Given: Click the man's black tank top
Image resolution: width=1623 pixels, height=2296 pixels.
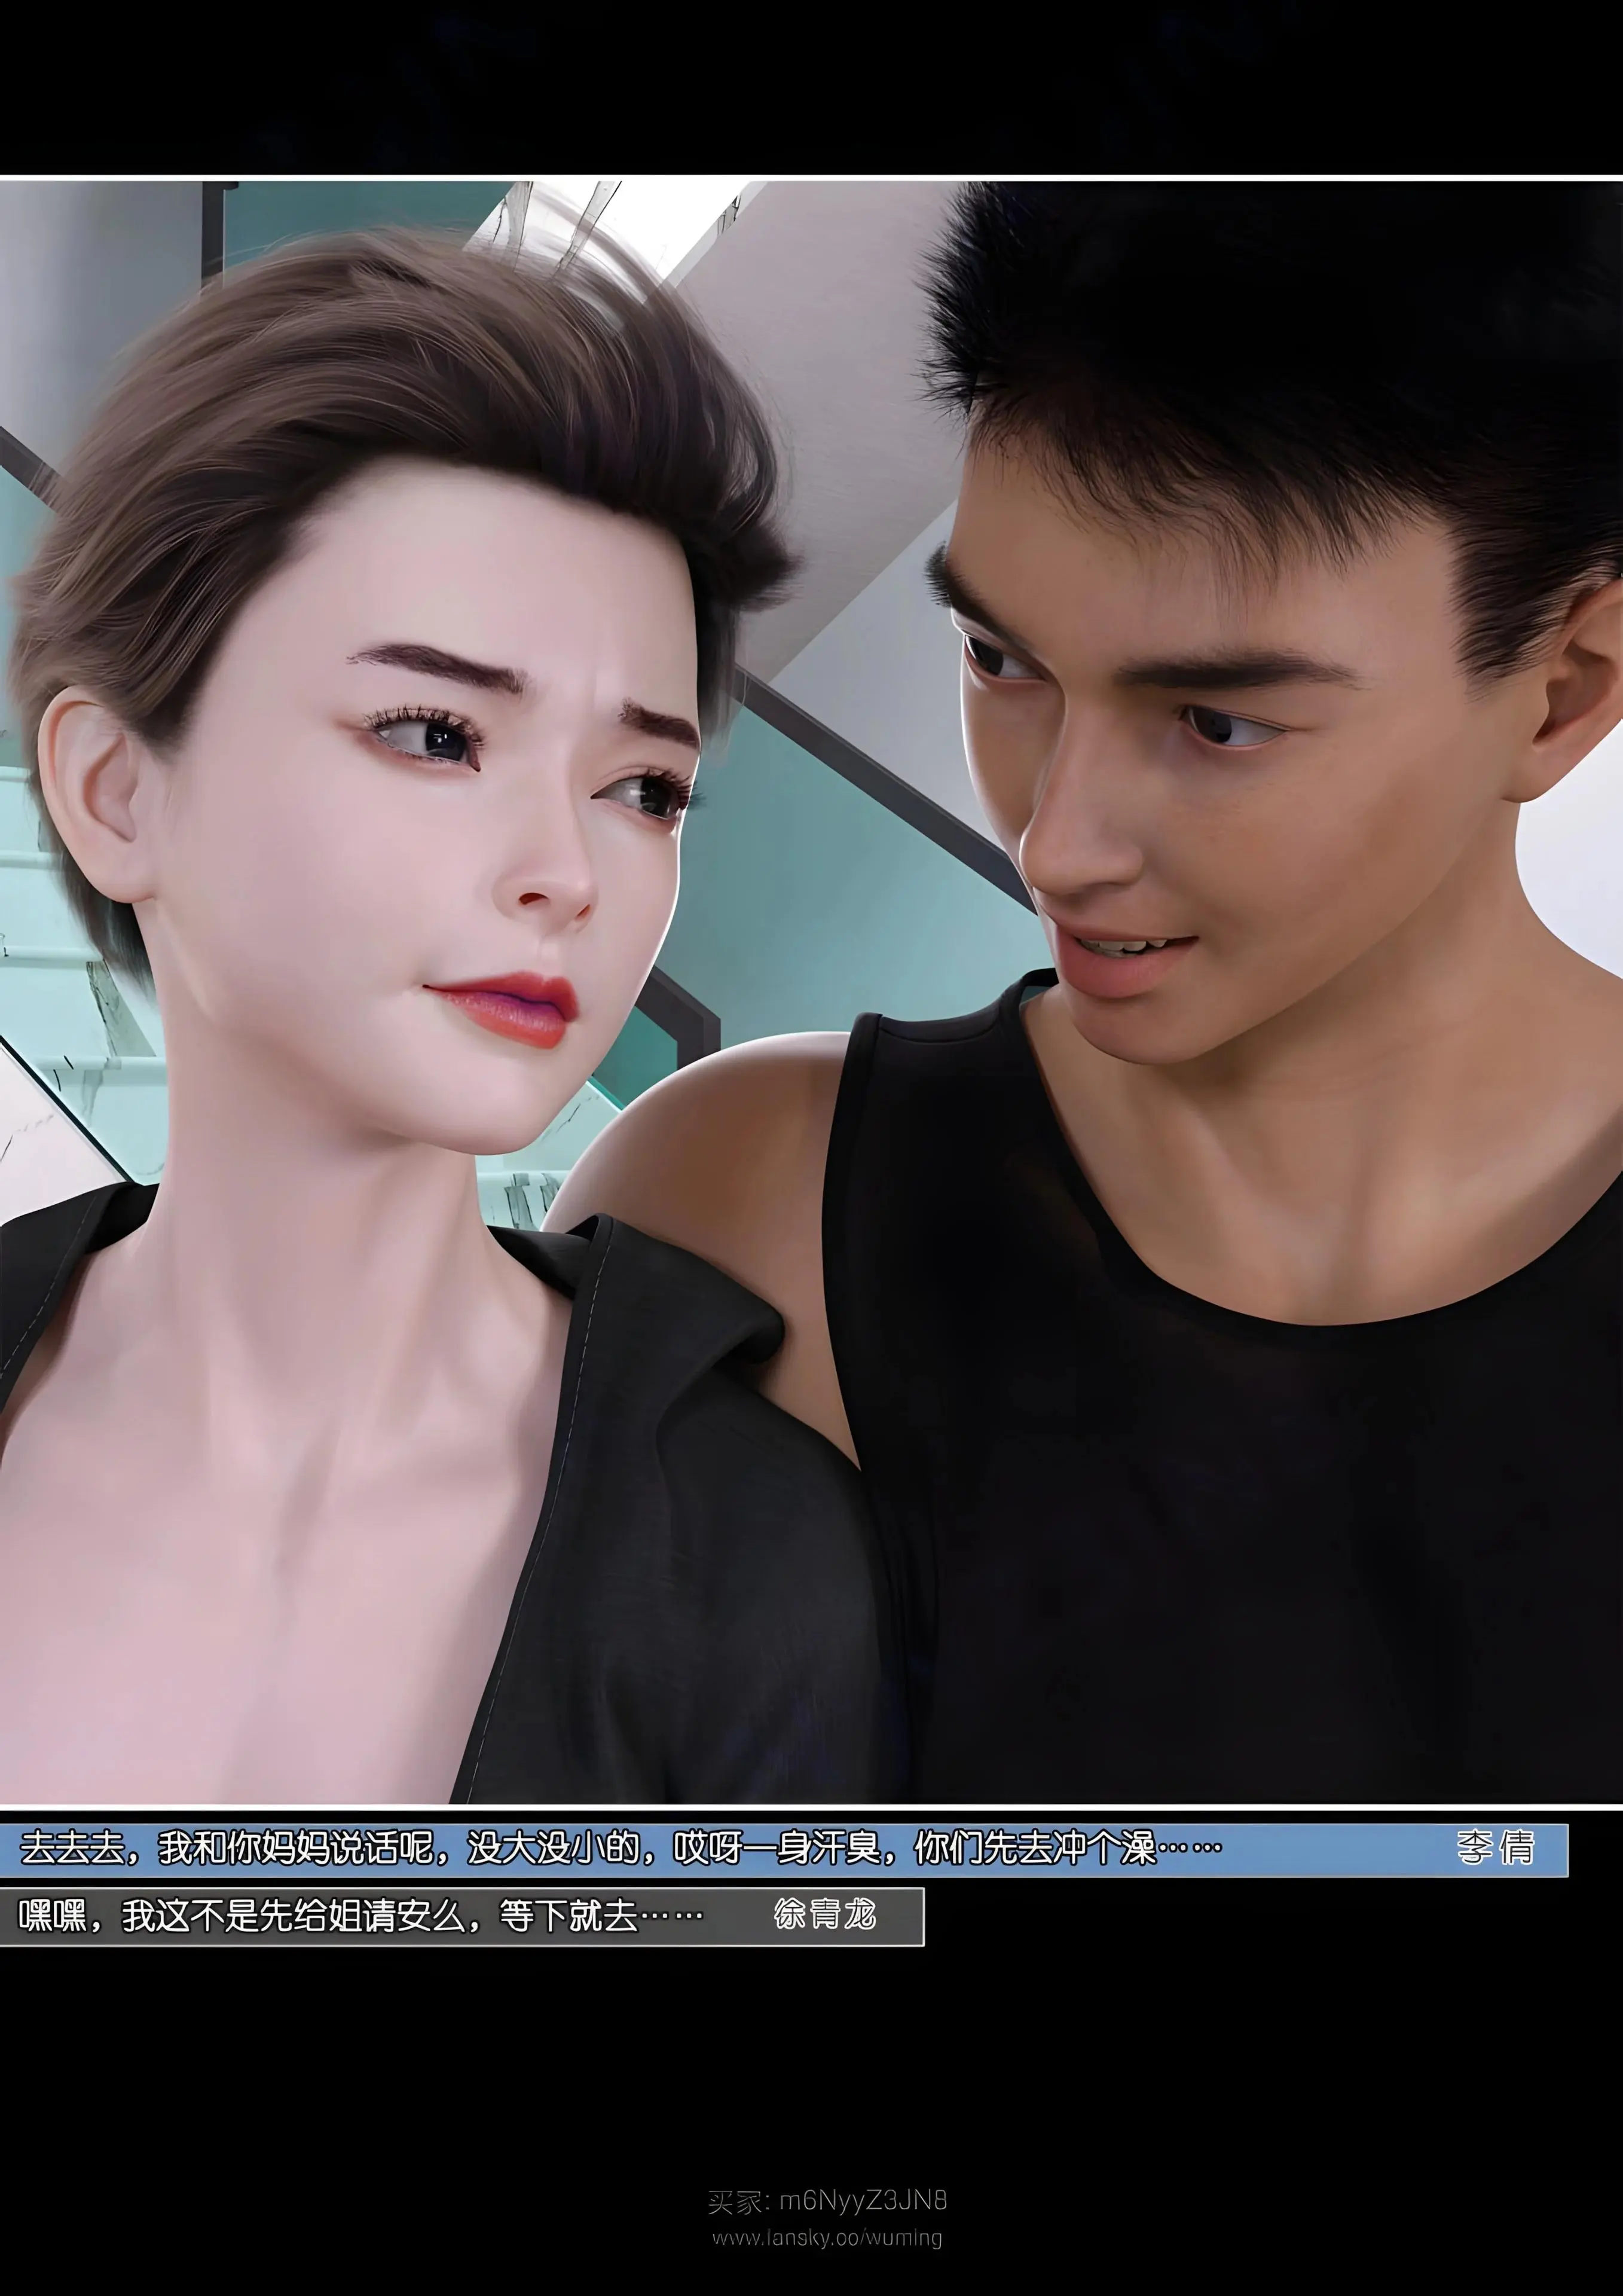Looking at the screenshot, I should click(1250, 1500).
